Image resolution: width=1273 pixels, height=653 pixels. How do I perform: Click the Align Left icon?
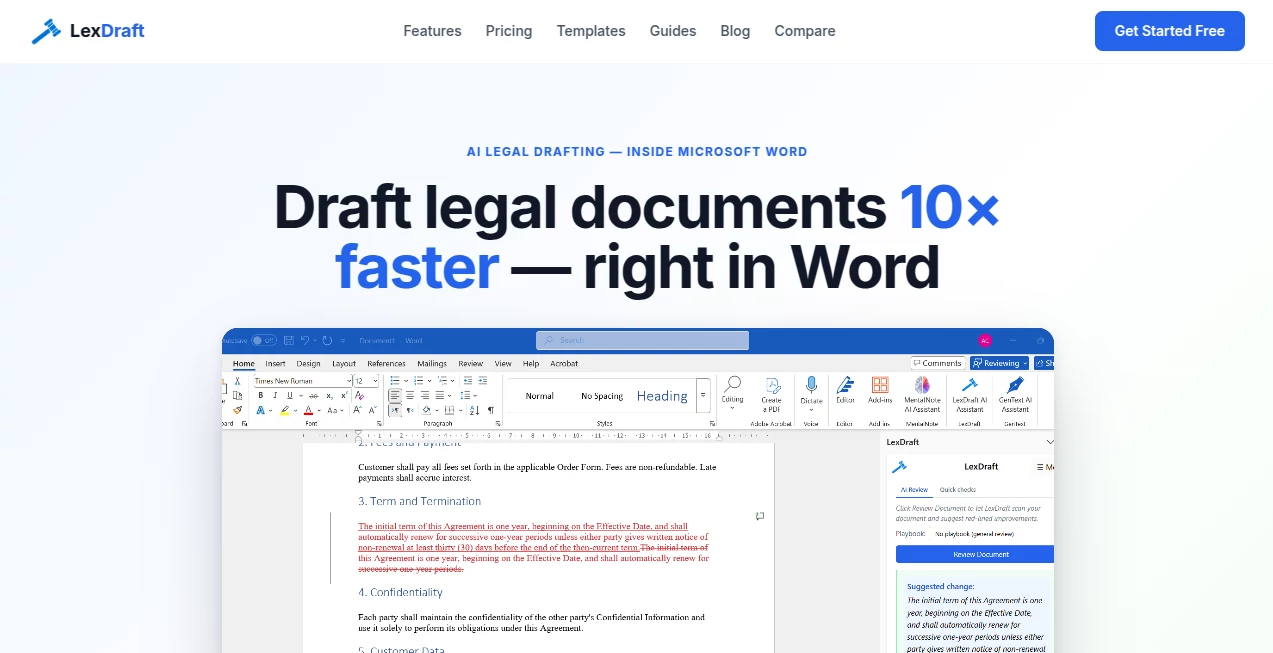pos(395,396)
